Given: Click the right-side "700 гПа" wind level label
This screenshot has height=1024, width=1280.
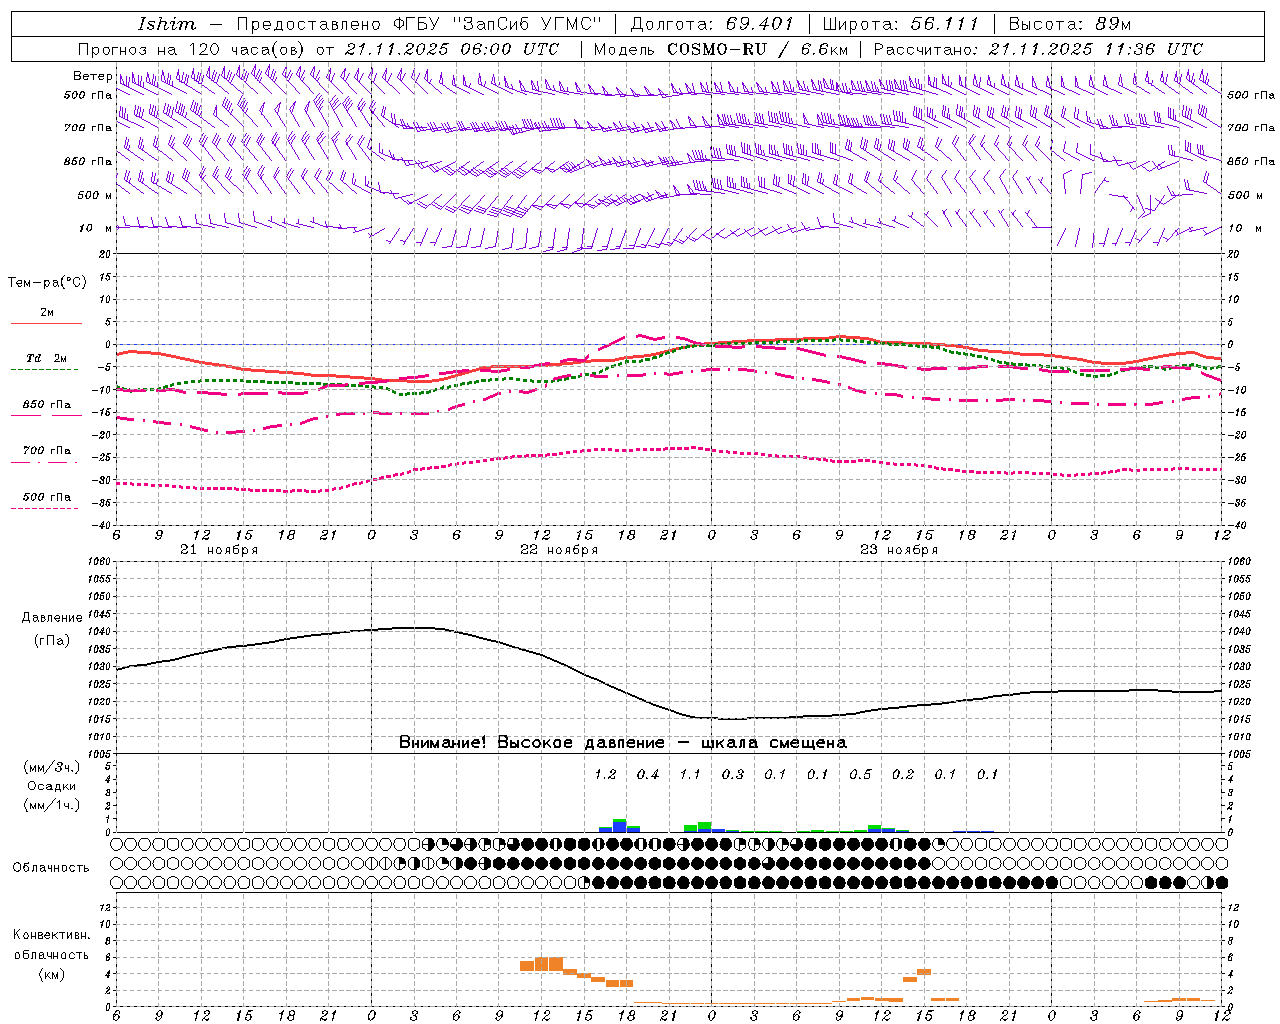Looking at the screenshot, I should tap(1251, 128).
